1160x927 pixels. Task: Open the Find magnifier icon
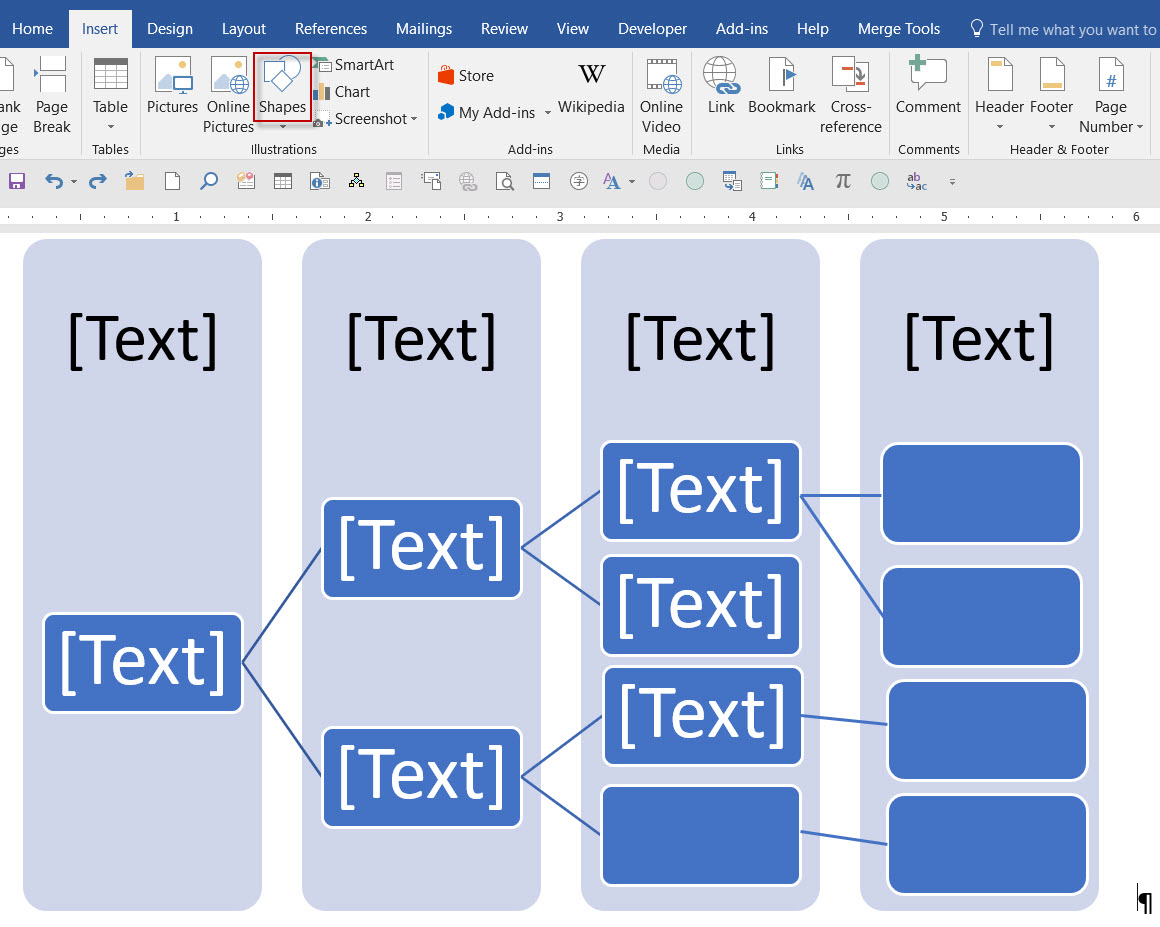pos(208,181)
